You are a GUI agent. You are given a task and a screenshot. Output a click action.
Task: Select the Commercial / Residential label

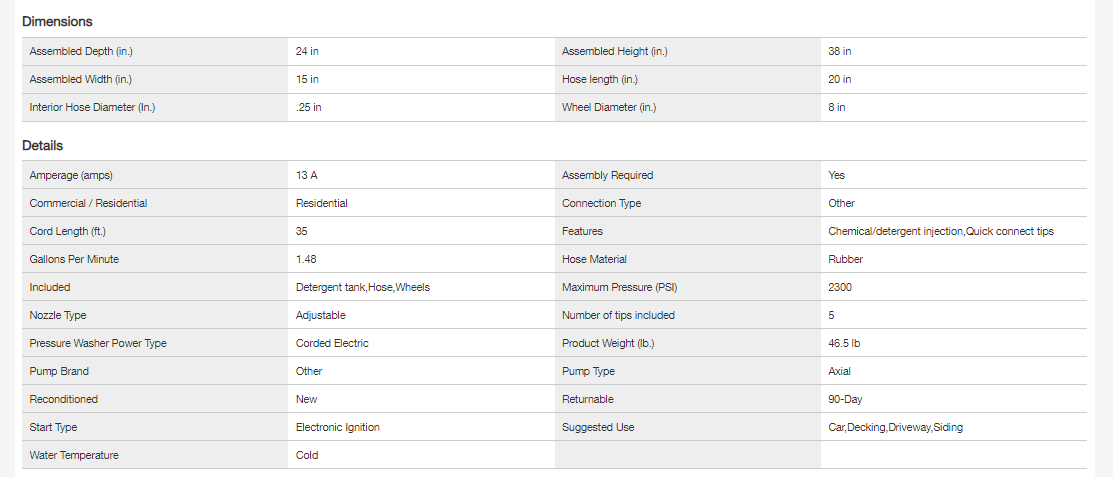[88, 203]
